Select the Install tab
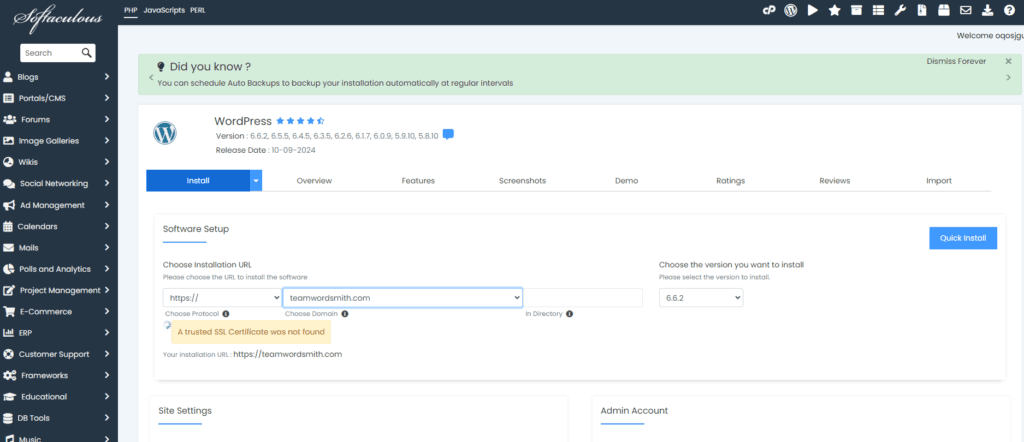1024x442 pixels. click(x=198, y=181)
